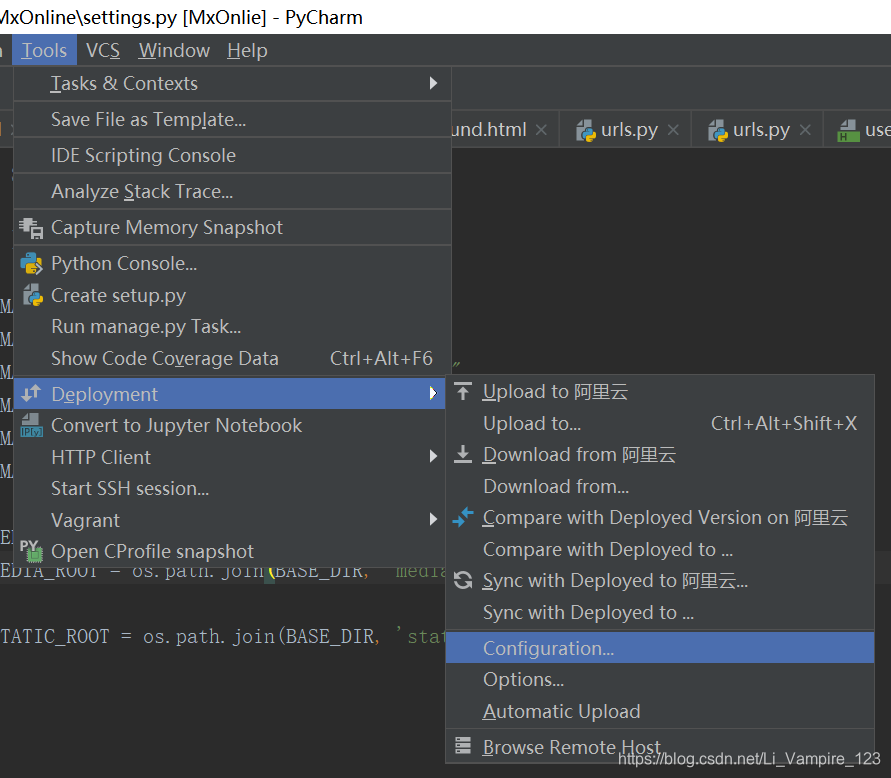Click the HTML file icon on use tab
This screenshot has width=891, height=778.
tap(848, 131)
